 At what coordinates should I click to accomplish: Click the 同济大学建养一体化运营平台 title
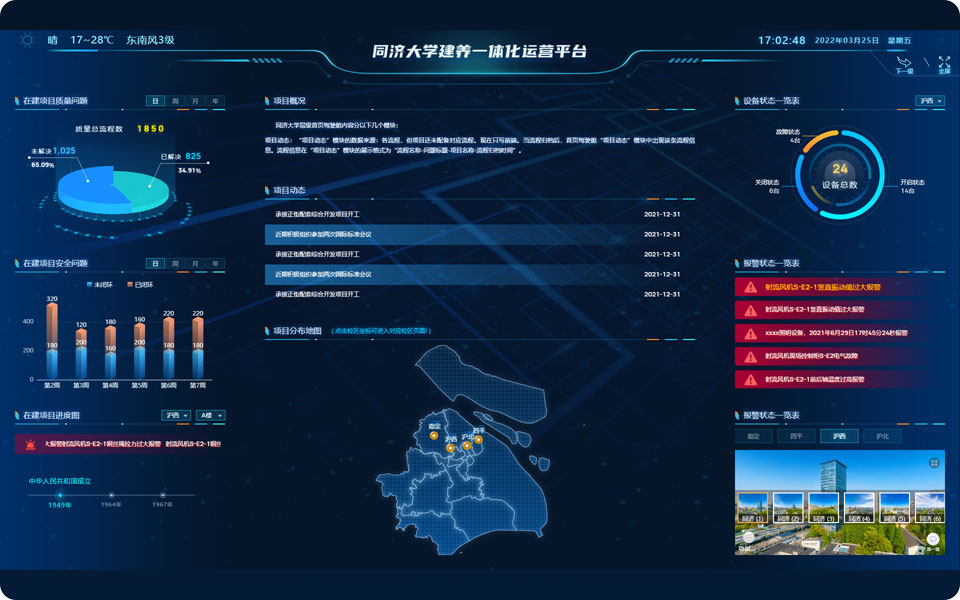[479, 51]
